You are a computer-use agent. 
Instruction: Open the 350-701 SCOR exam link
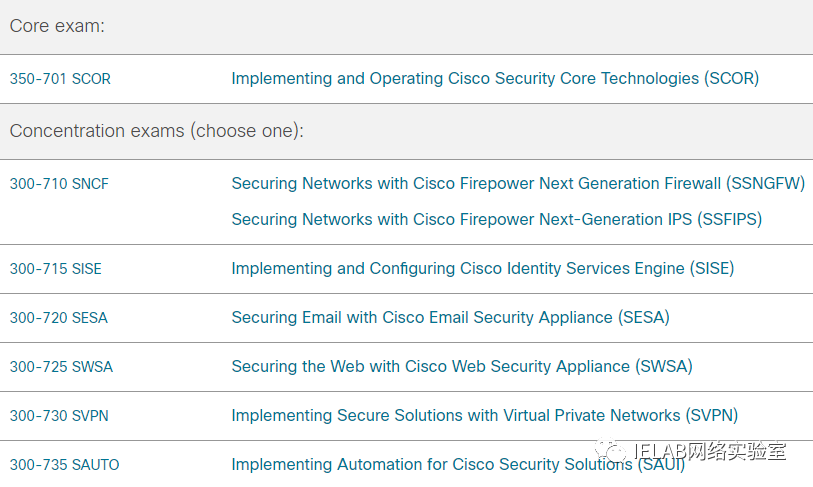[x=60, y=79]
